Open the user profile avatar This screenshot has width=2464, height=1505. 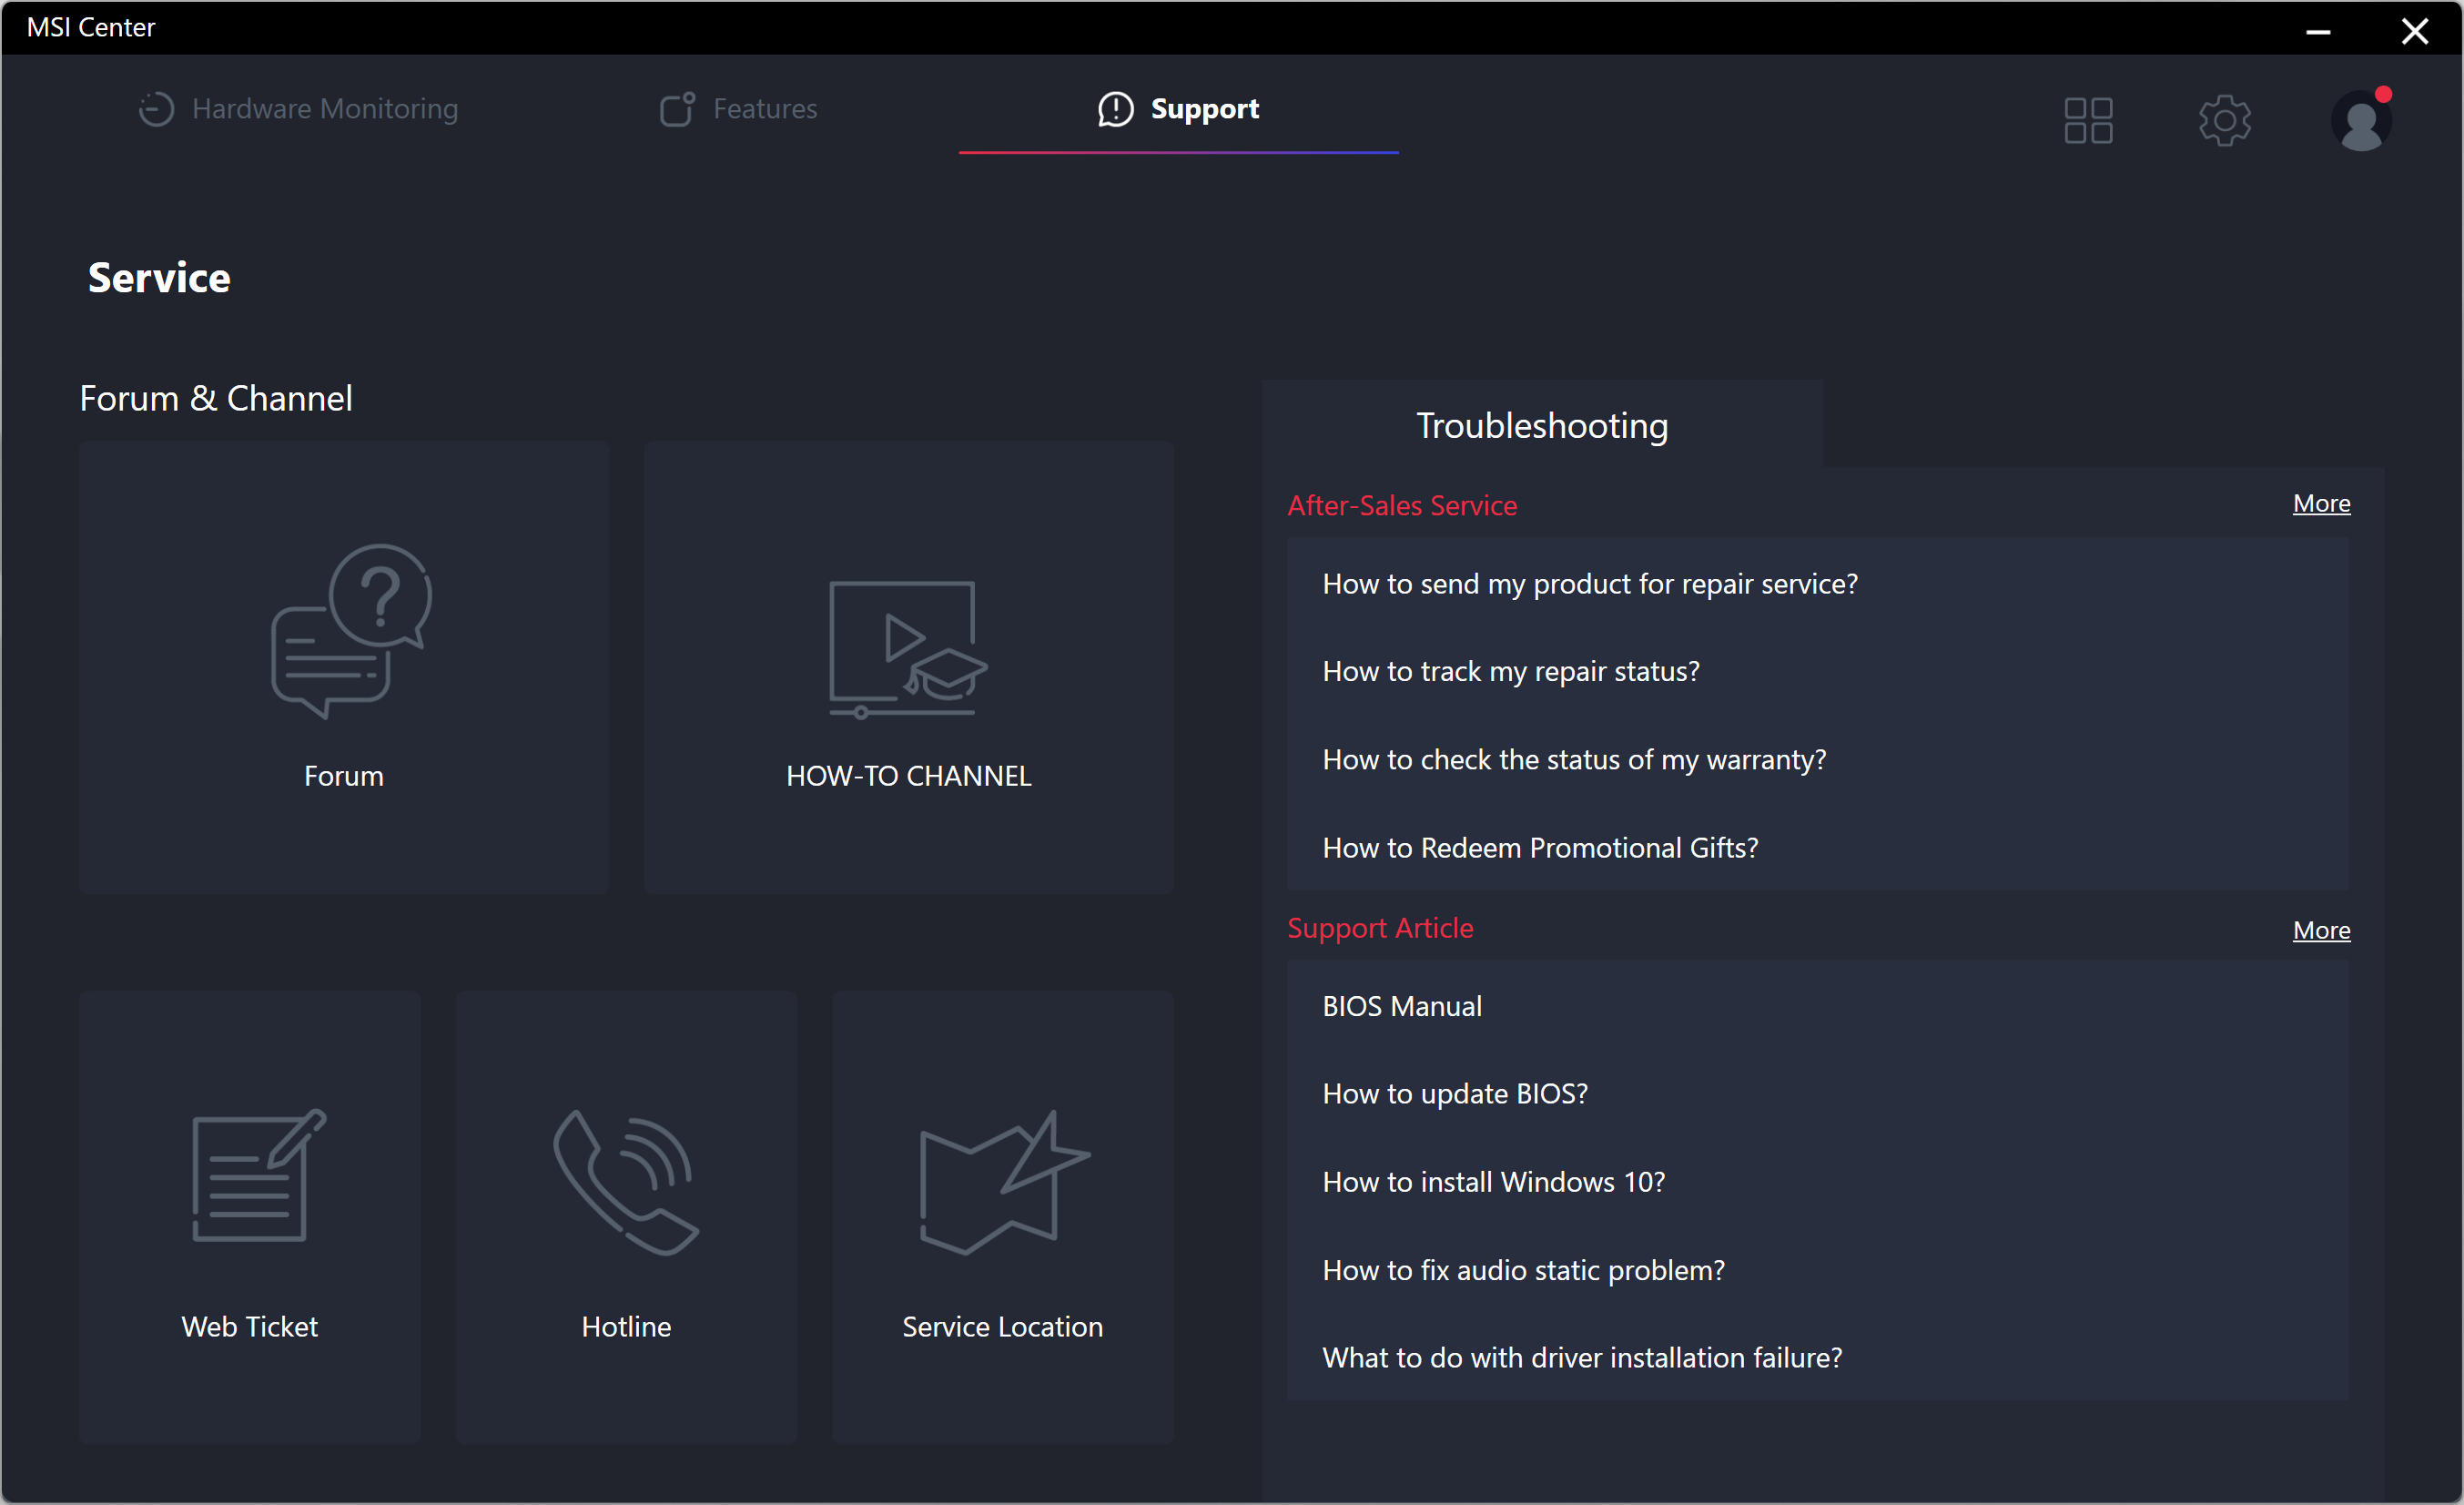point(2360,121)
